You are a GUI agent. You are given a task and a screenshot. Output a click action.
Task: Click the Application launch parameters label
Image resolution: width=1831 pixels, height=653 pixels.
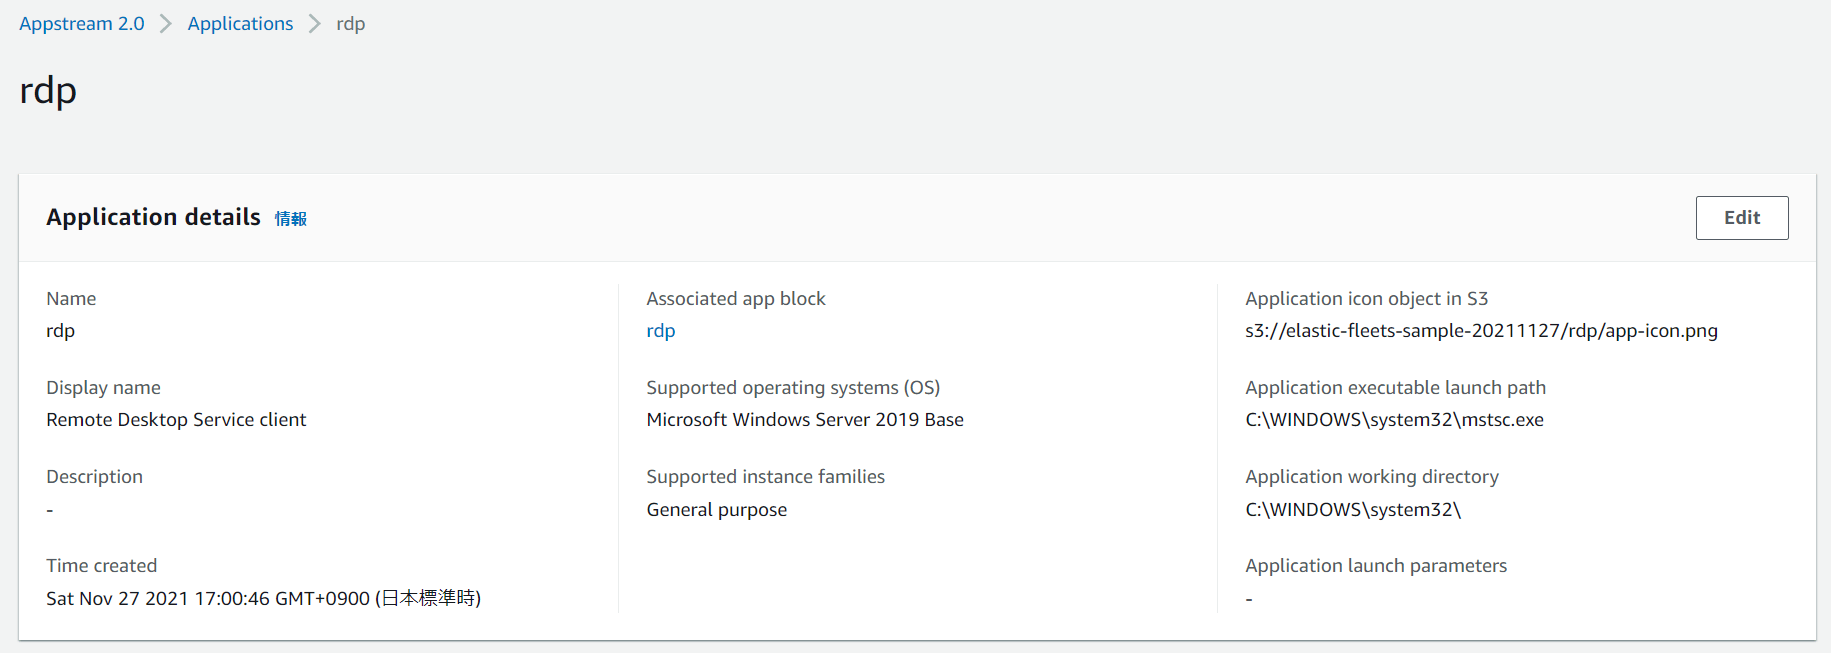coord(1375,566)
